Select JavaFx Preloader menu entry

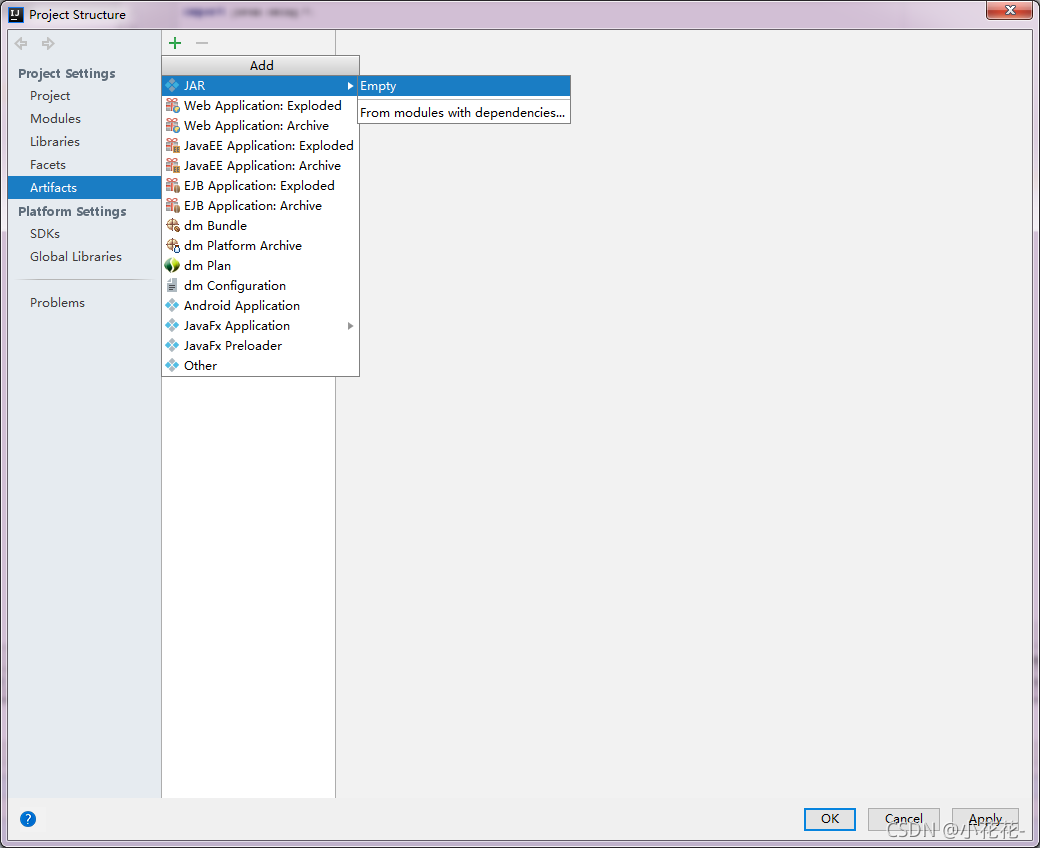coord(260,345)
